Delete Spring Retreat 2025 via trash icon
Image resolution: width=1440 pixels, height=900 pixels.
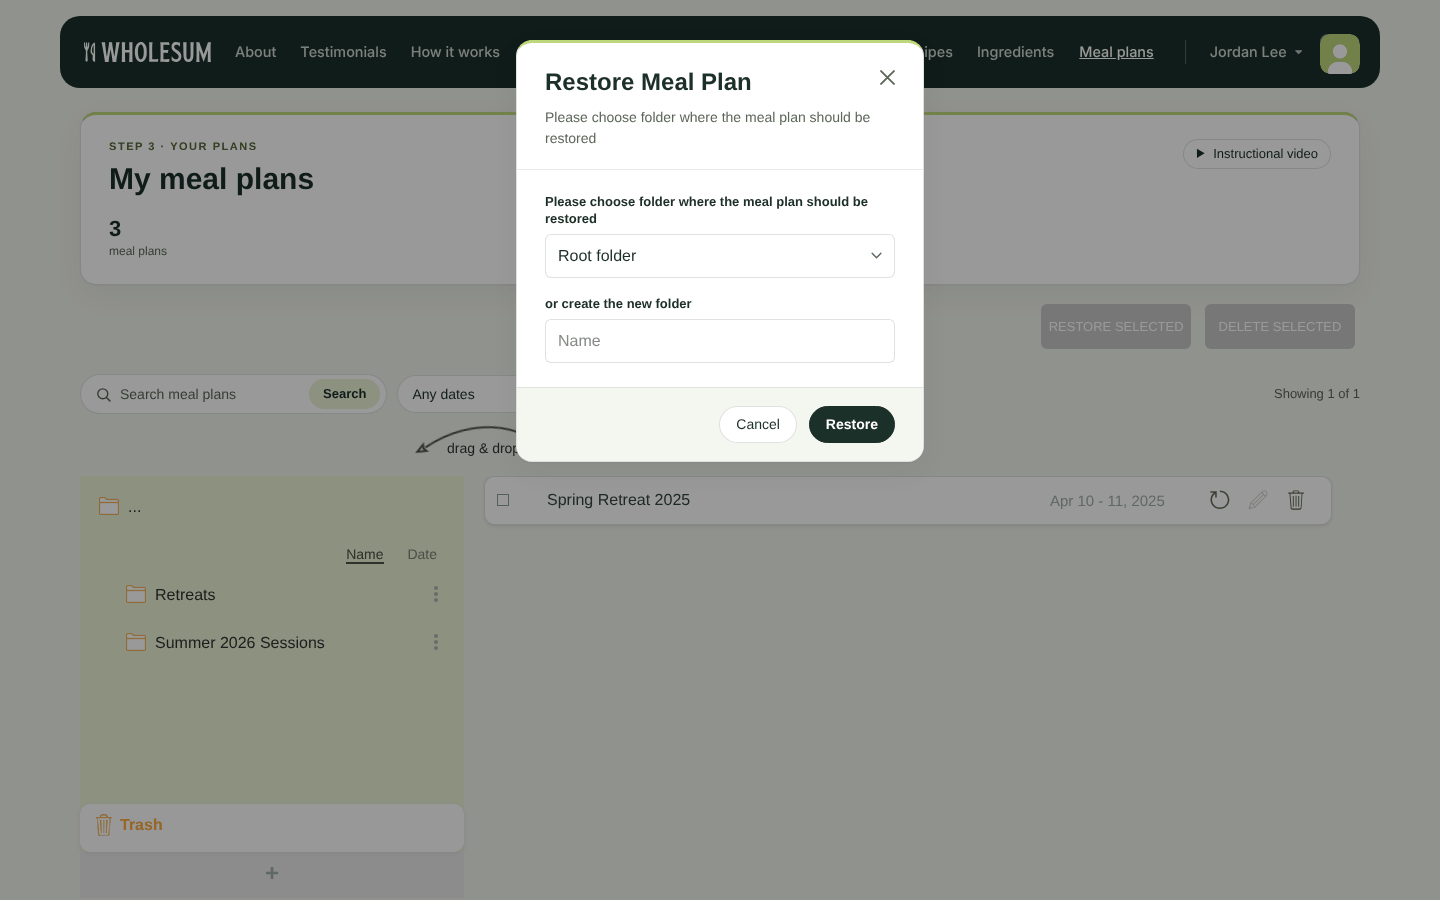tap(1296, 500)
